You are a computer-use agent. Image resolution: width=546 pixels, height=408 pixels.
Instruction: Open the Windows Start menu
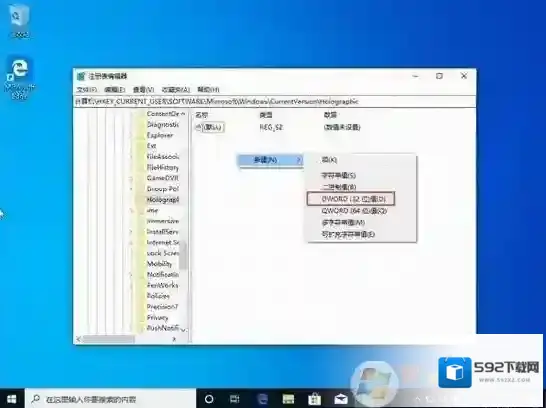pyautogui.click(x=12, y=399)
